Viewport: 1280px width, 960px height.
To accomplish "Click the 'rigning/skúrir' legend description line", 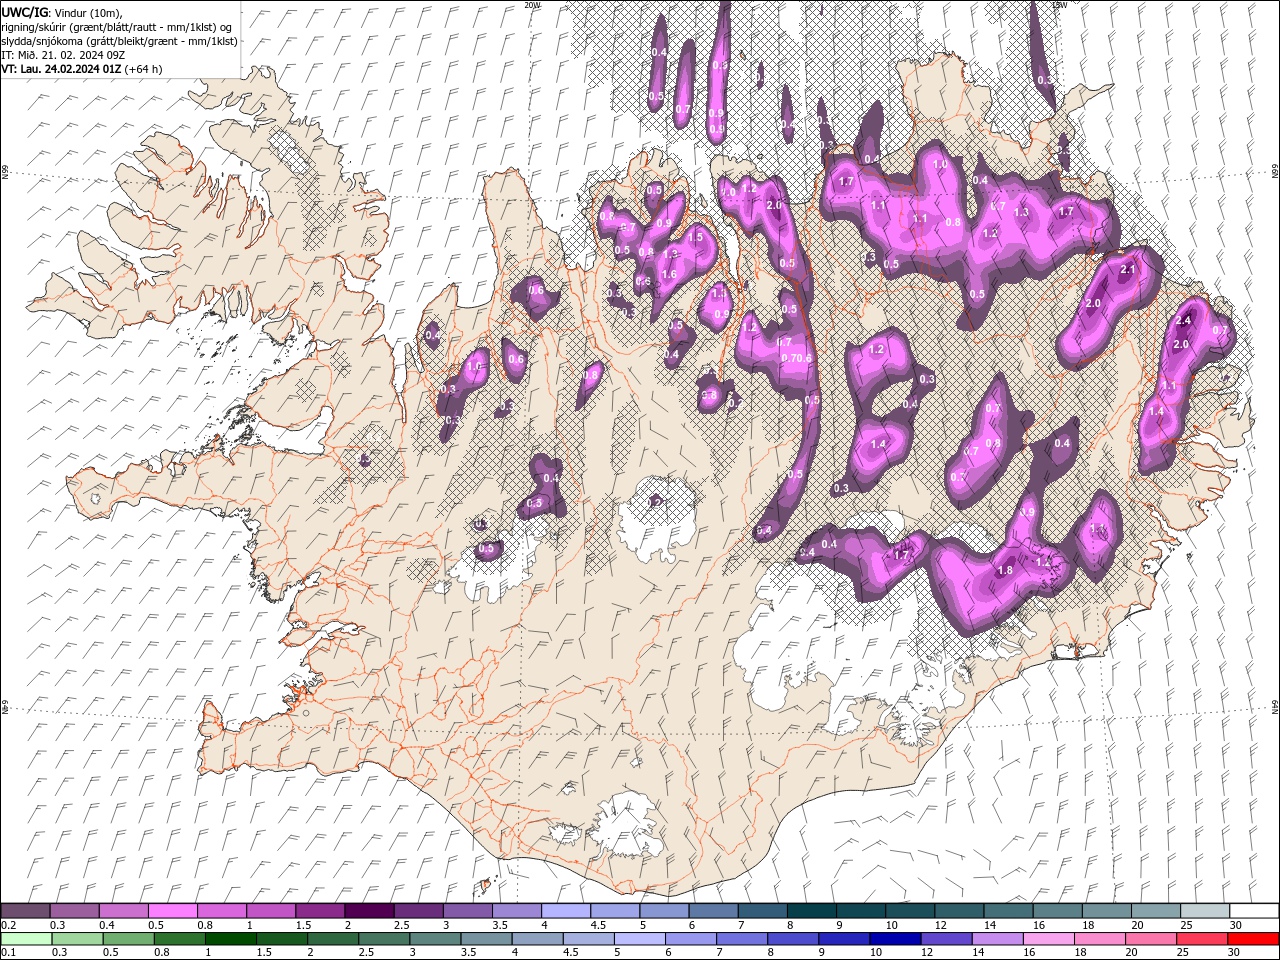I will 117,26.
